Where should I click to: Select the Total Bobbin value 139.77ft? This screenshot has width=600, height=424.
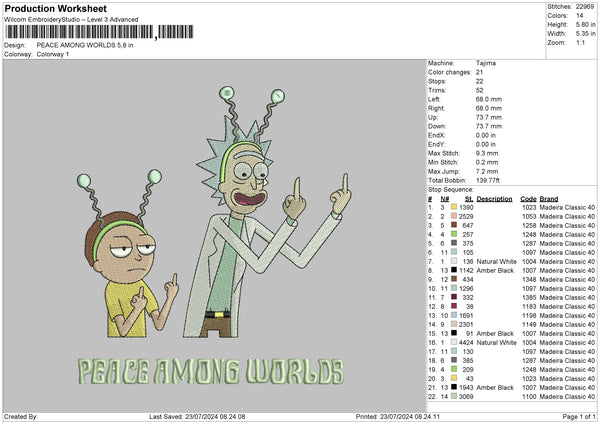point(488,180)
